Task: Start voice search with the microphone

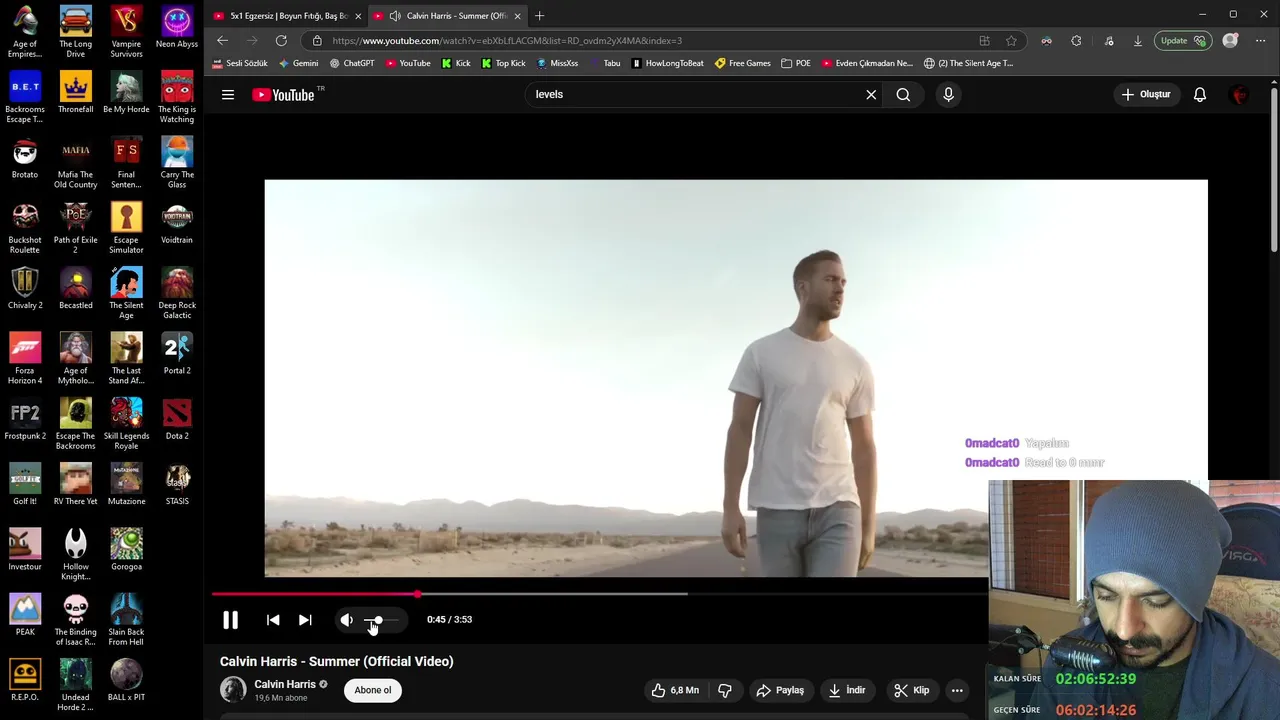Action: 948,95
